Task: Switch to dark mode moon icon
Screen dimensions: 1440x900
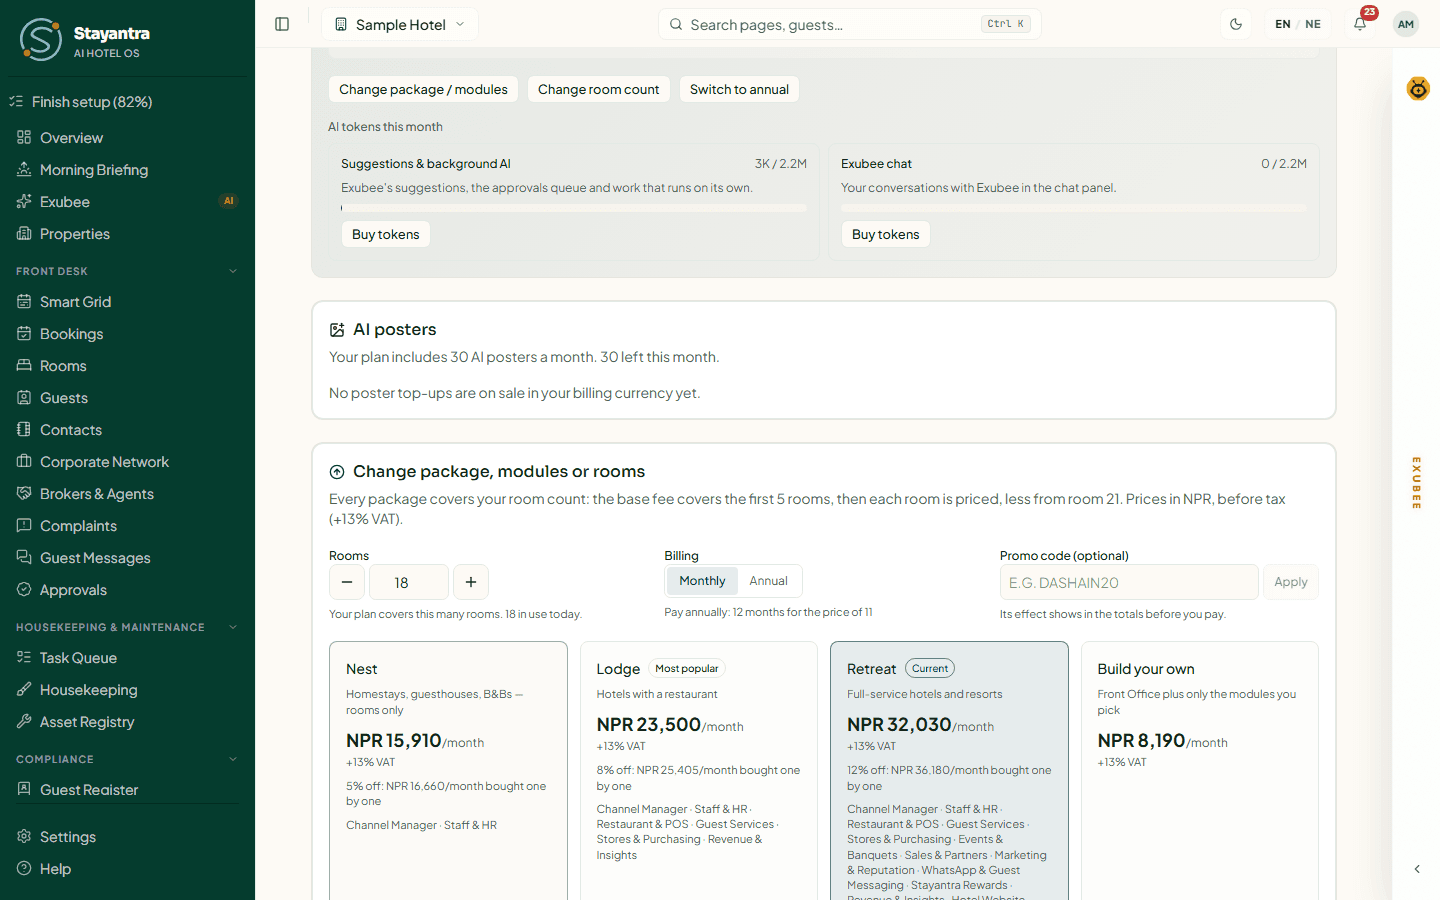Action: pos(1236,24)
